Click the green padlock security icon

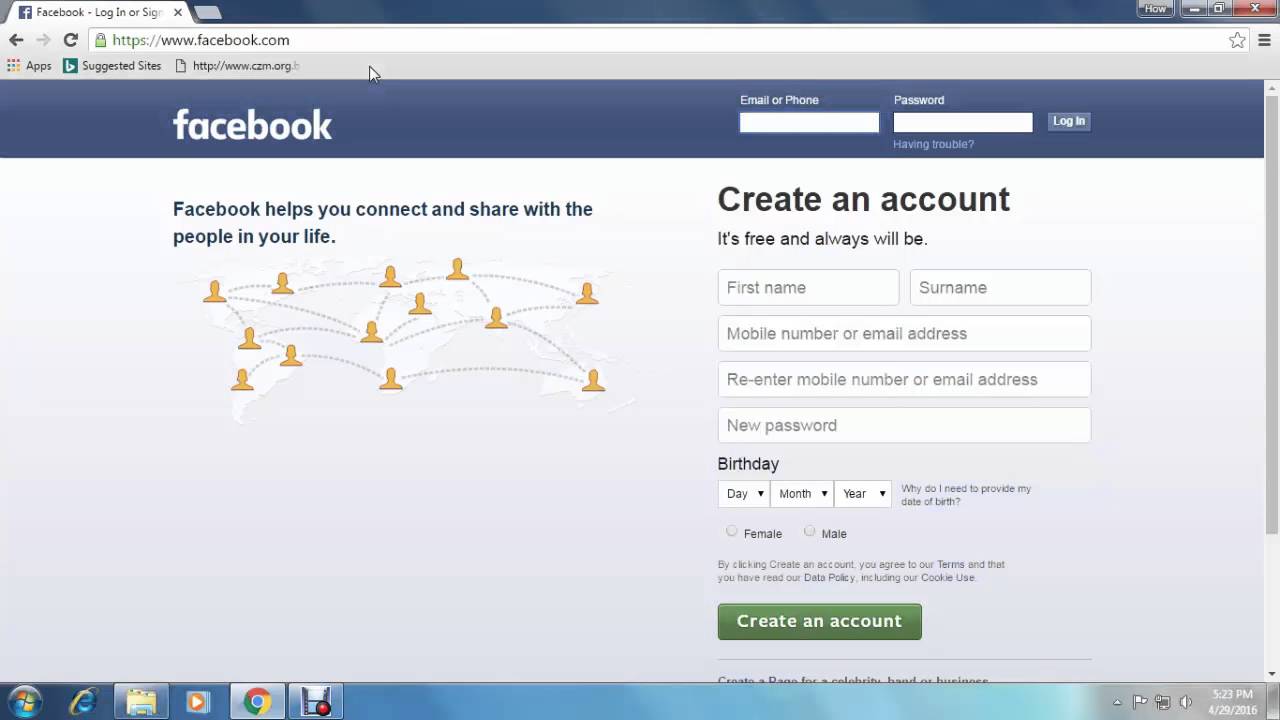[100, 40]
